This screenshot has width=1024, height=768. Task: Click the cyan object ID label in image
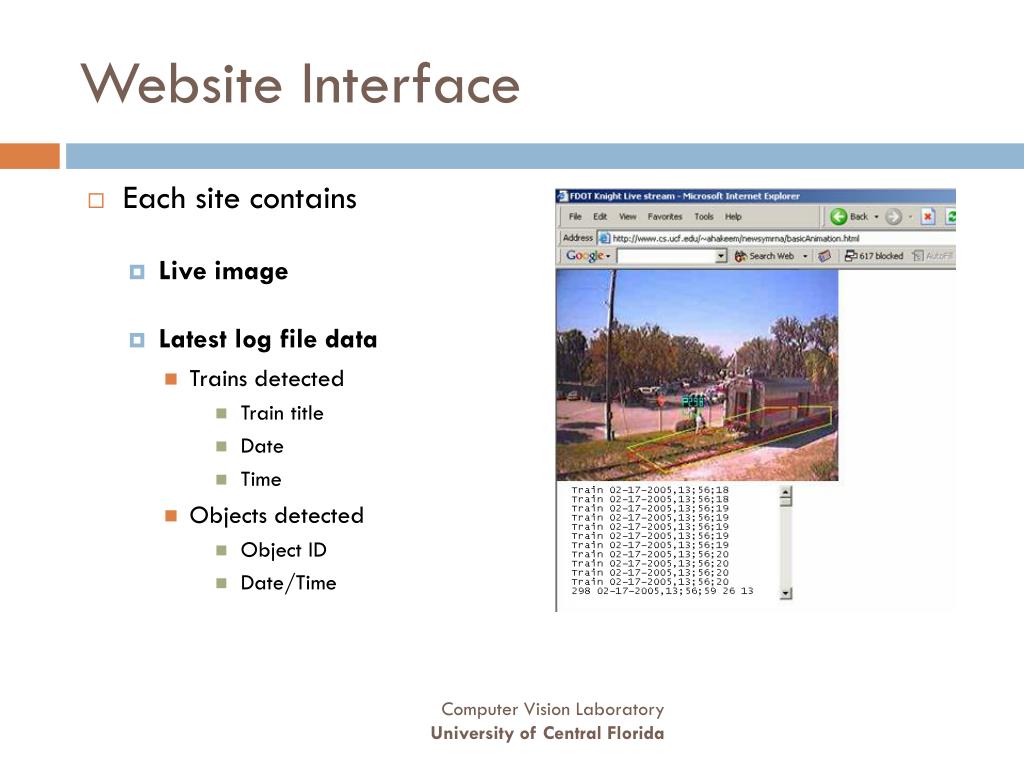[693, 402]
